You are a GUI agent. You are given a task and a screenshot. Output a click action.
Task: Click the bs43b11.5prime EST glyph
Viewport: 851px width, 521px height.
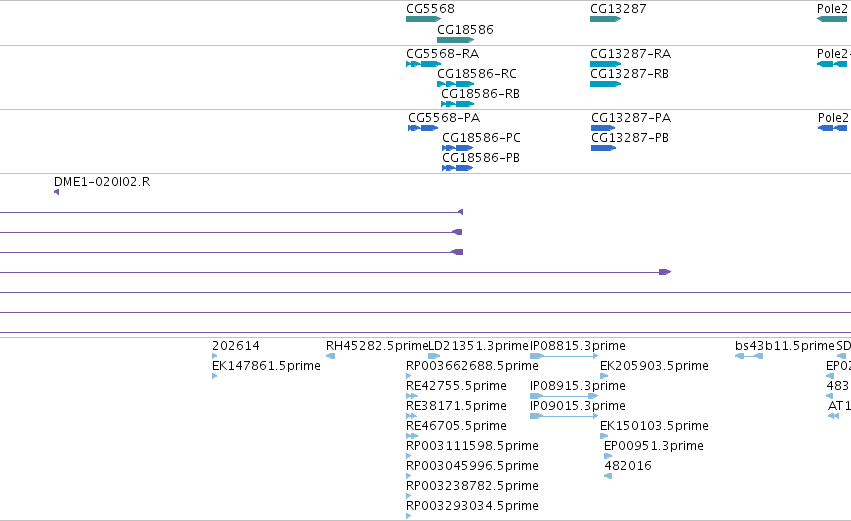click(749, 356)
